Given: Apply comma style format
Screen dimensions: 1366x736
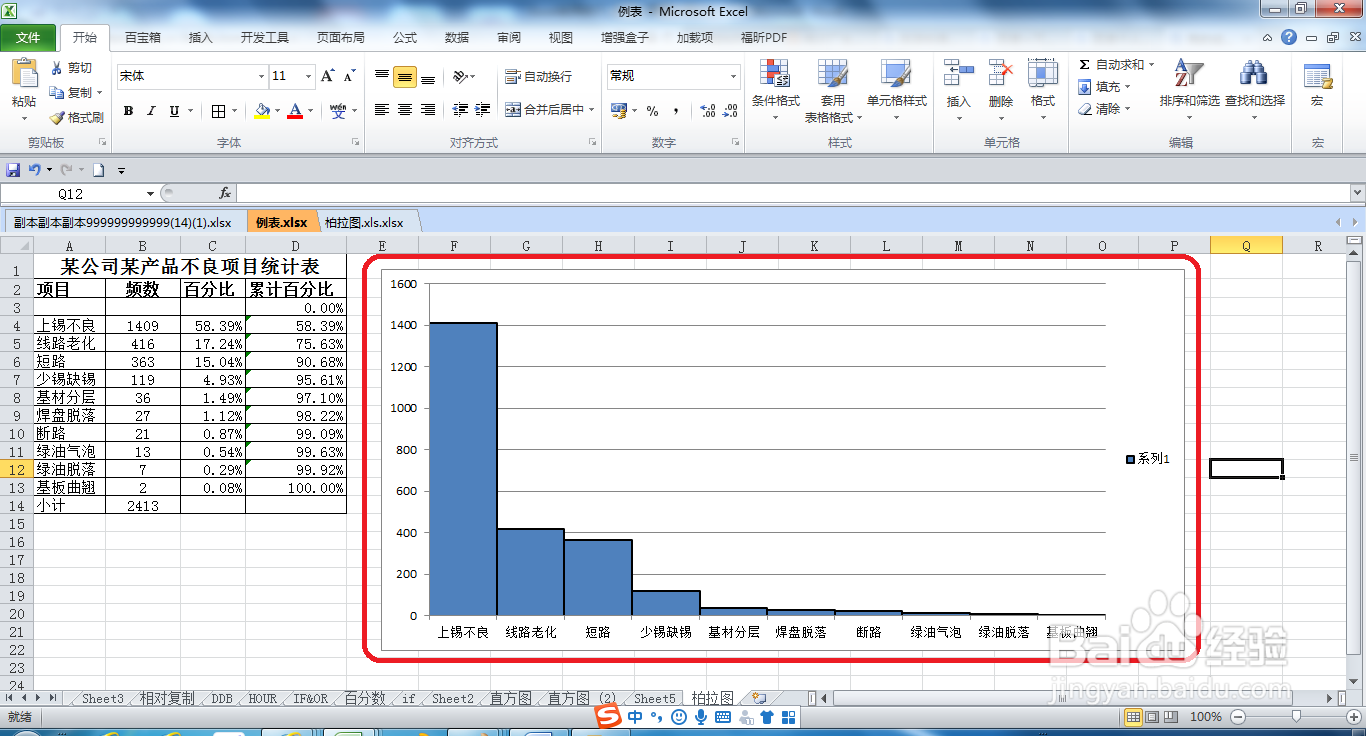Looking at the screenshot, I should [x=676, y=111].
